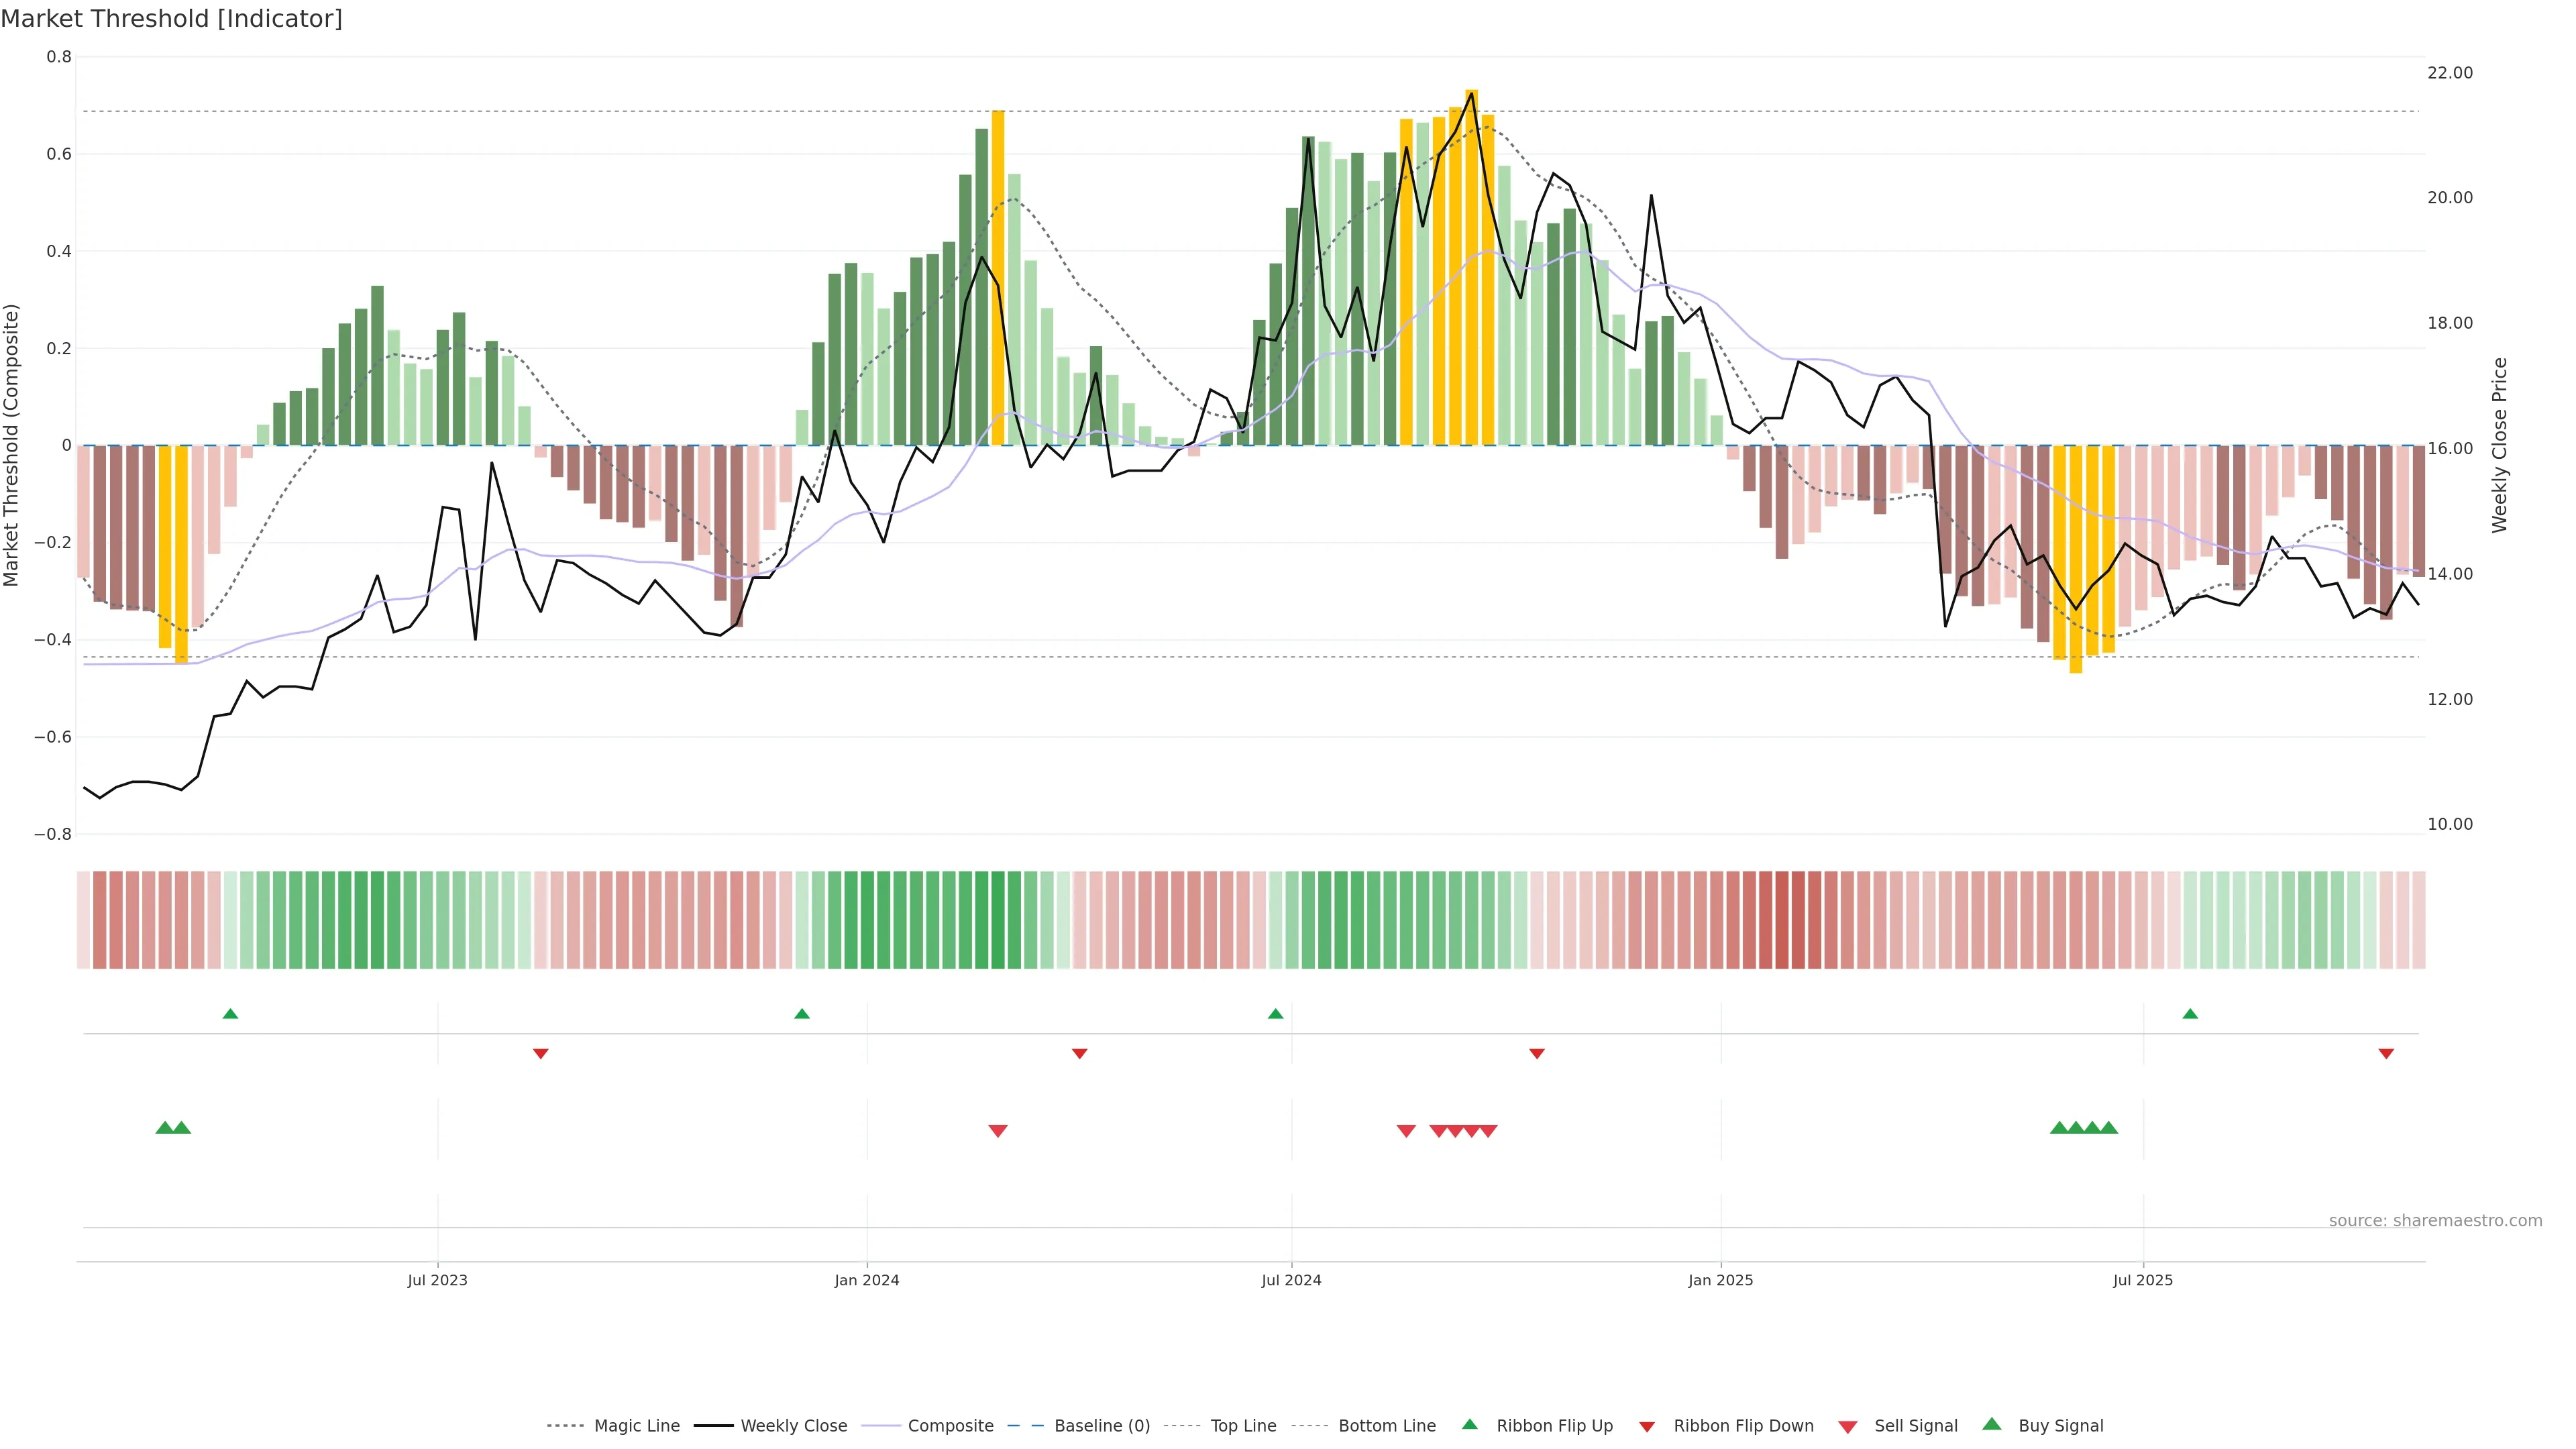Click Ribbon Flip Down legend triangle icon
Image resolution: width=2576 pixels, height=1449 pixels.
point(1646,1426)
